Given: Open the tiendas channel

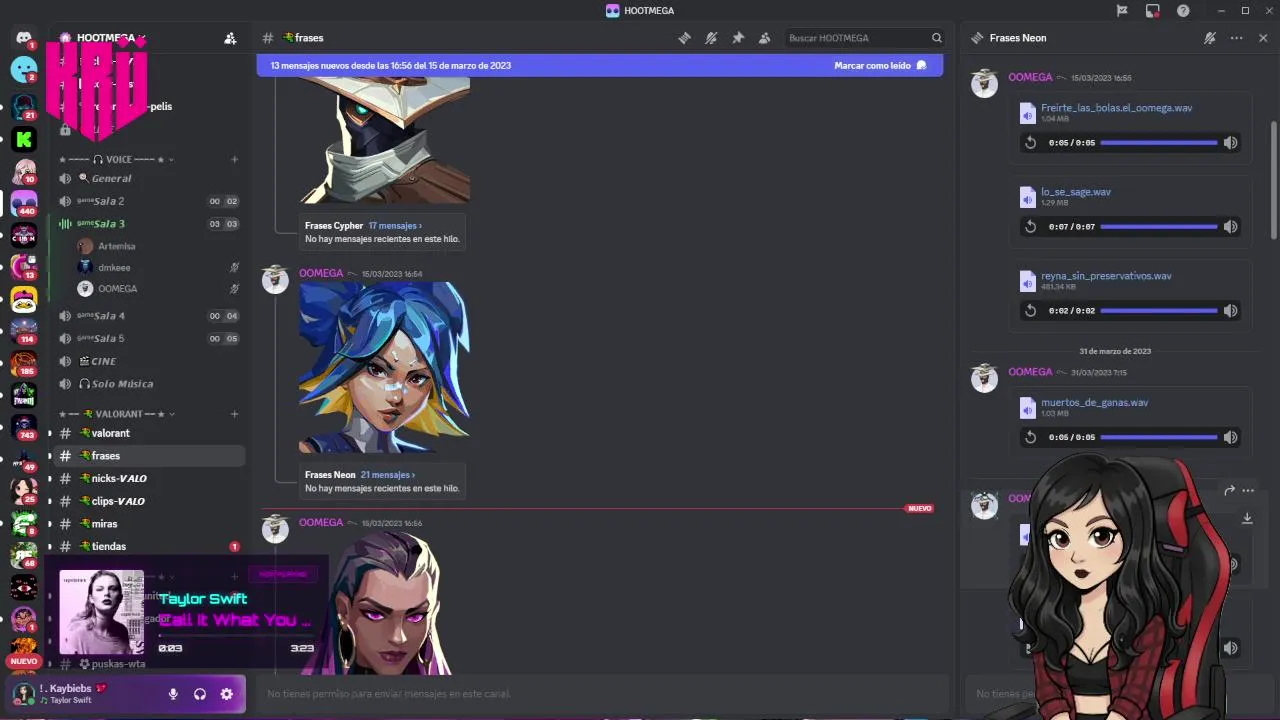Looking at the screenshot, I should coord(148,546).
